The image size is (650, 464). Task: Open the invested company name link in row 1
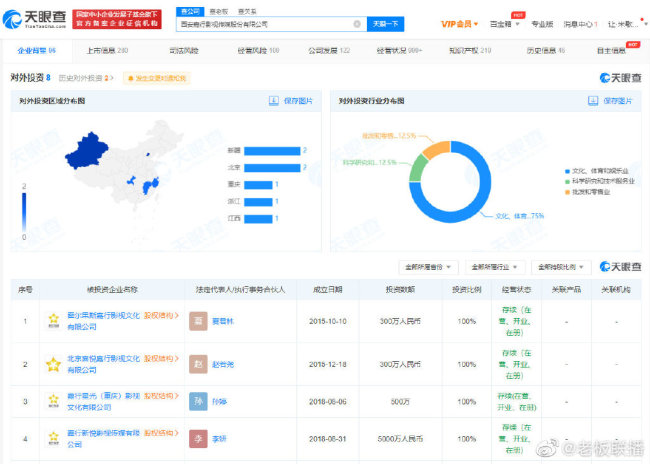pyautogui.click(x=103, y=321)
